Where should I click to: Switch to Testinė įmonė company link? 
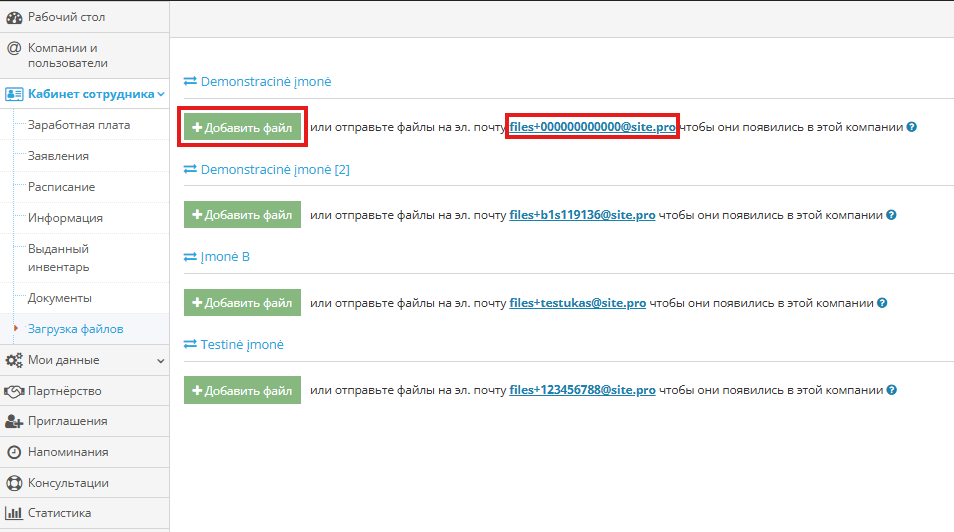242,345
